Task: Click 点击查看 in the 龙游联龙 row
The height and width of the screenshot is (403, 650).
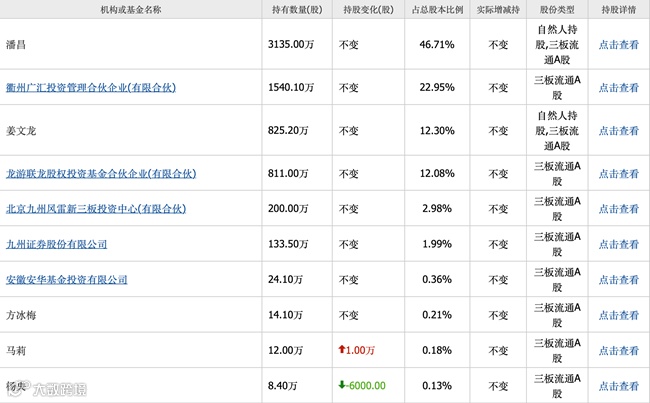Action: click(618, 174)
